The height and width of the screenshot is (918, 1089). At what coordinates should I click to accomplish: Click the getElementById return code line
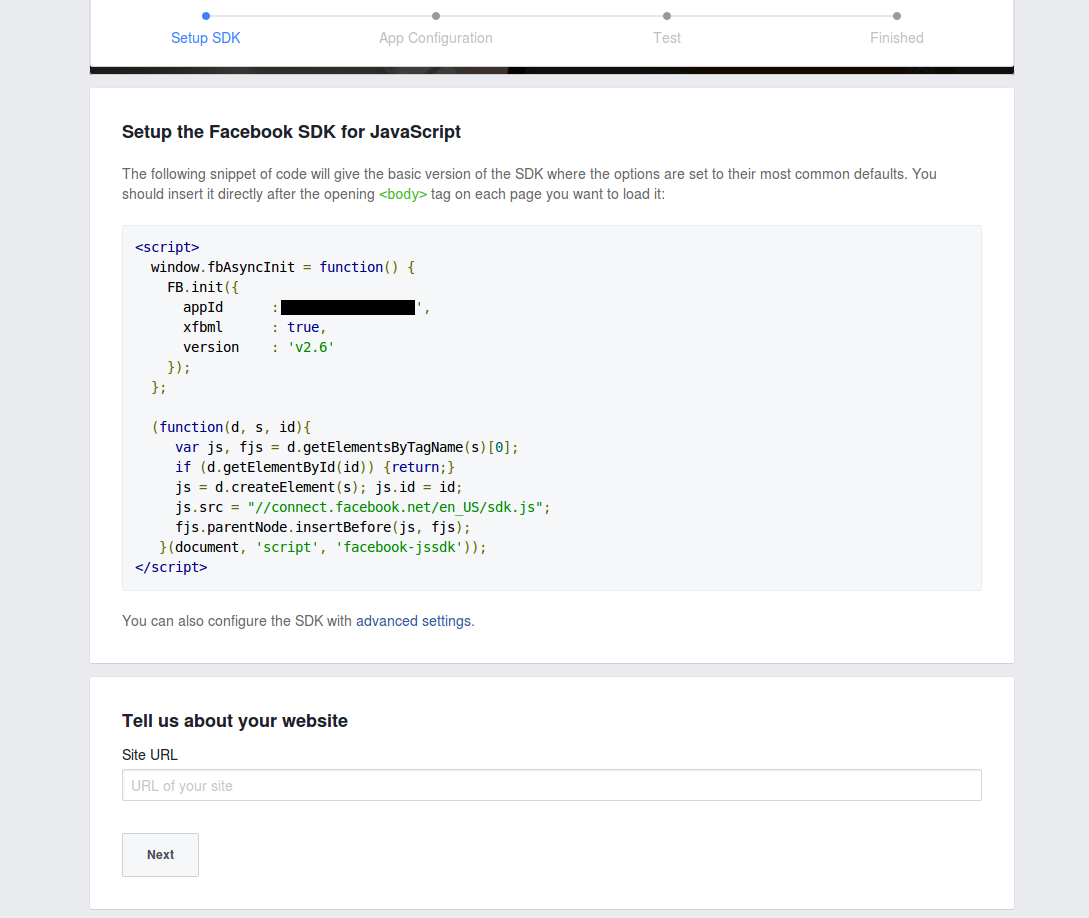[315, 467]
